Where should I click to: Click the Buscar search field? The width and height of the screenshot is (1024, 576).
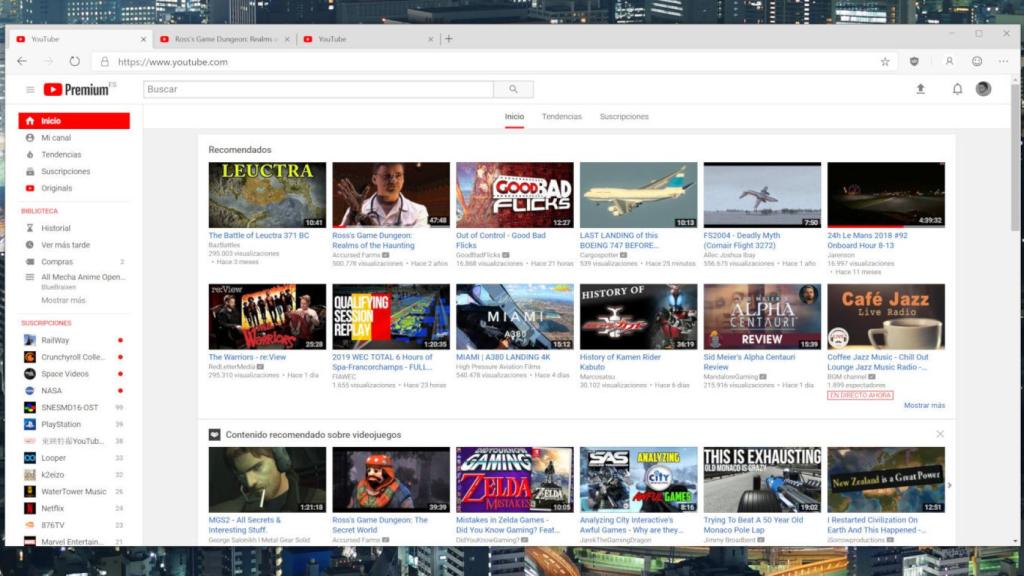point(319,89)
